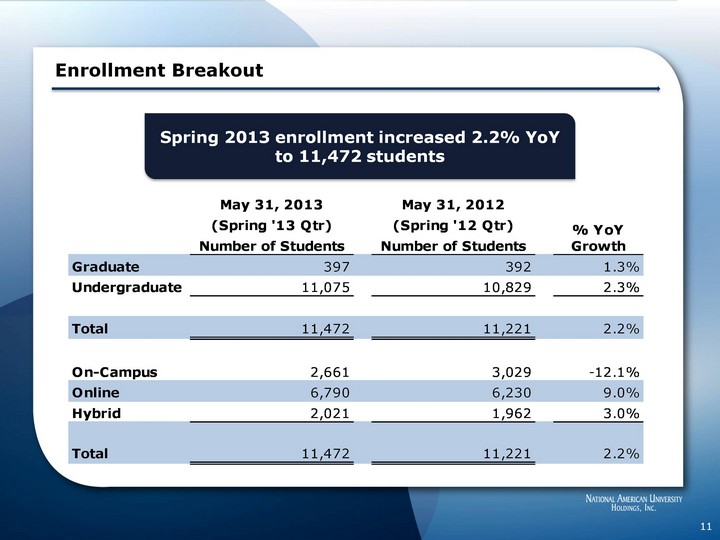Select the Graduate value 397
Image resolution: width=720 pixels, height=540 pixels.
(x=336, y=267)
